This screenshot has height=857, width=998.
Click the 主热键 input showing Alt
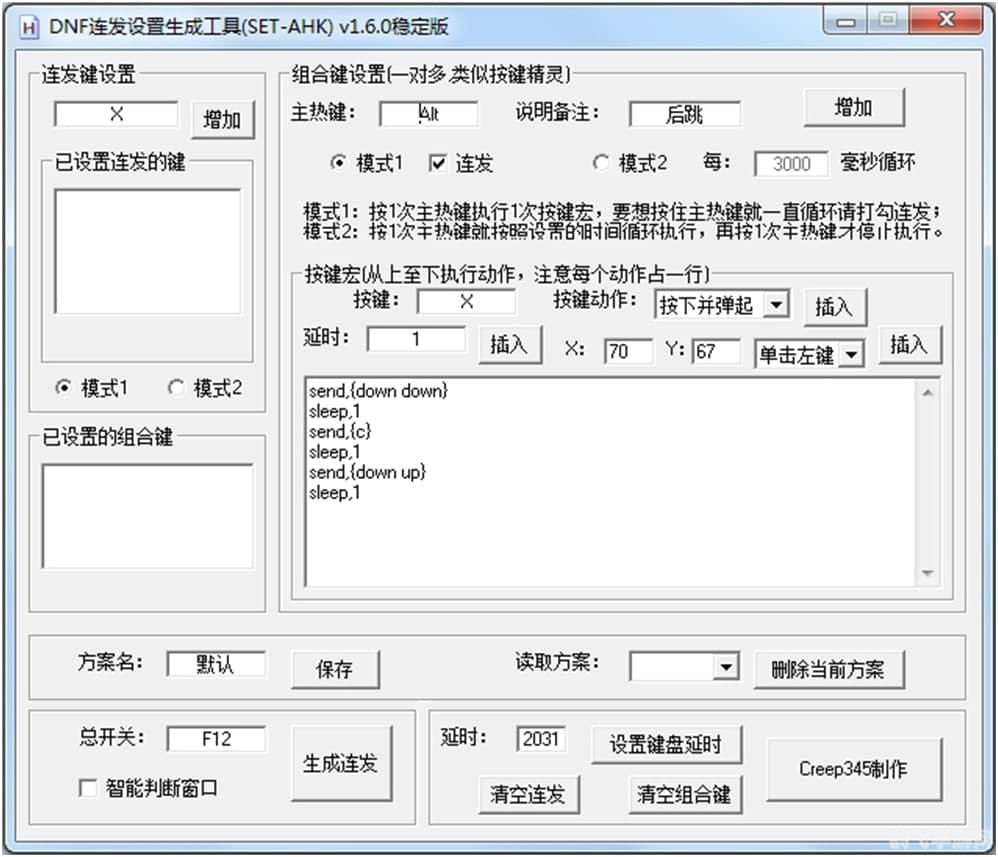pos(430,114)
